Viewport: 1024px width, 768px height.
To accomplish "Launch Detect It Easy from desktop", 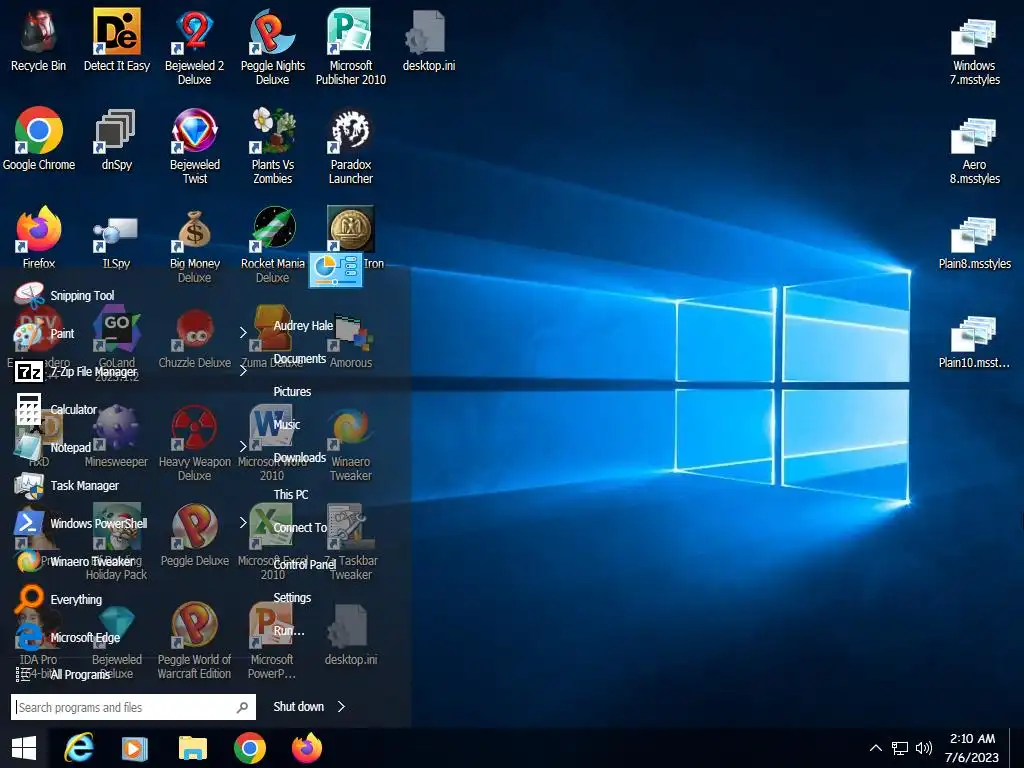I will [117, 39].
